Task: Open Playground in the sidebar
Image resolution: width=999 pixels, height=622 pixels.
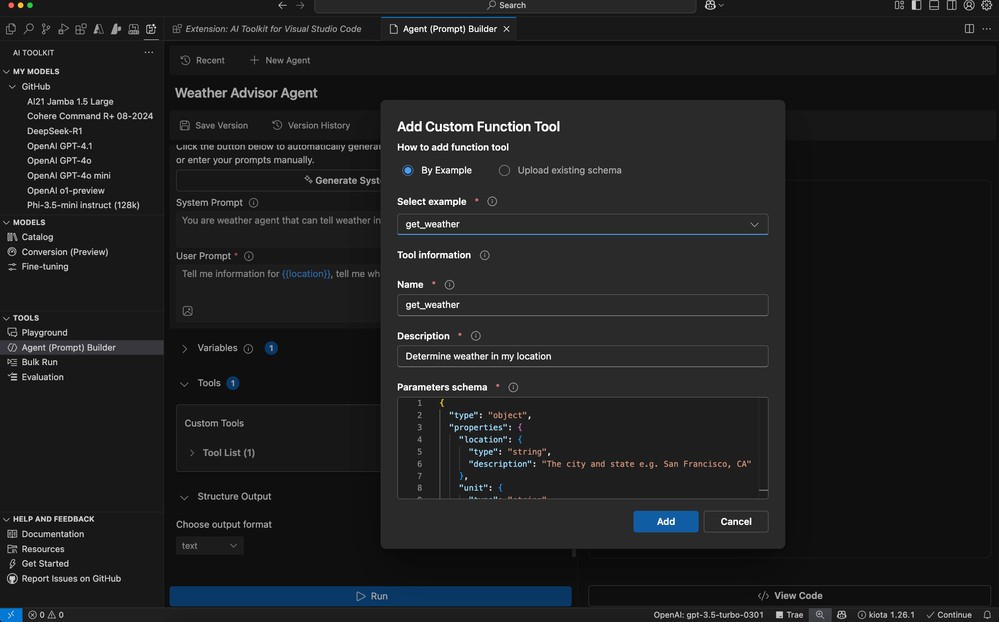Action: [44, 333]
